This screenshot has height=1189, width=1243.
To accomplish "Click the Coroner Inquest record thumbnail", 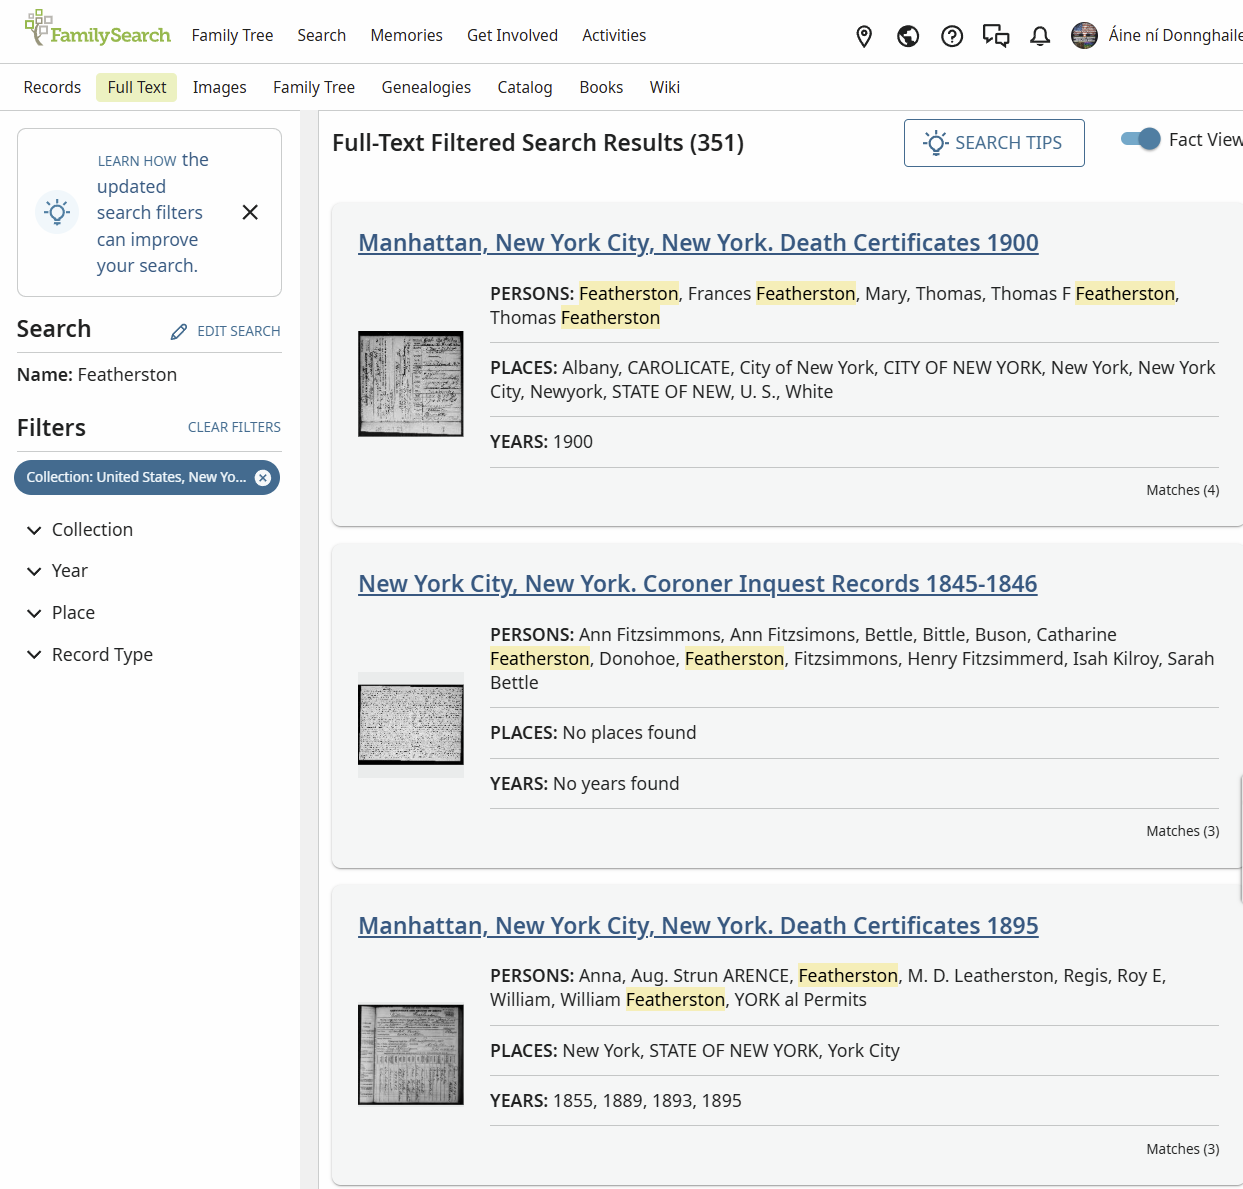I will point(411,725).
